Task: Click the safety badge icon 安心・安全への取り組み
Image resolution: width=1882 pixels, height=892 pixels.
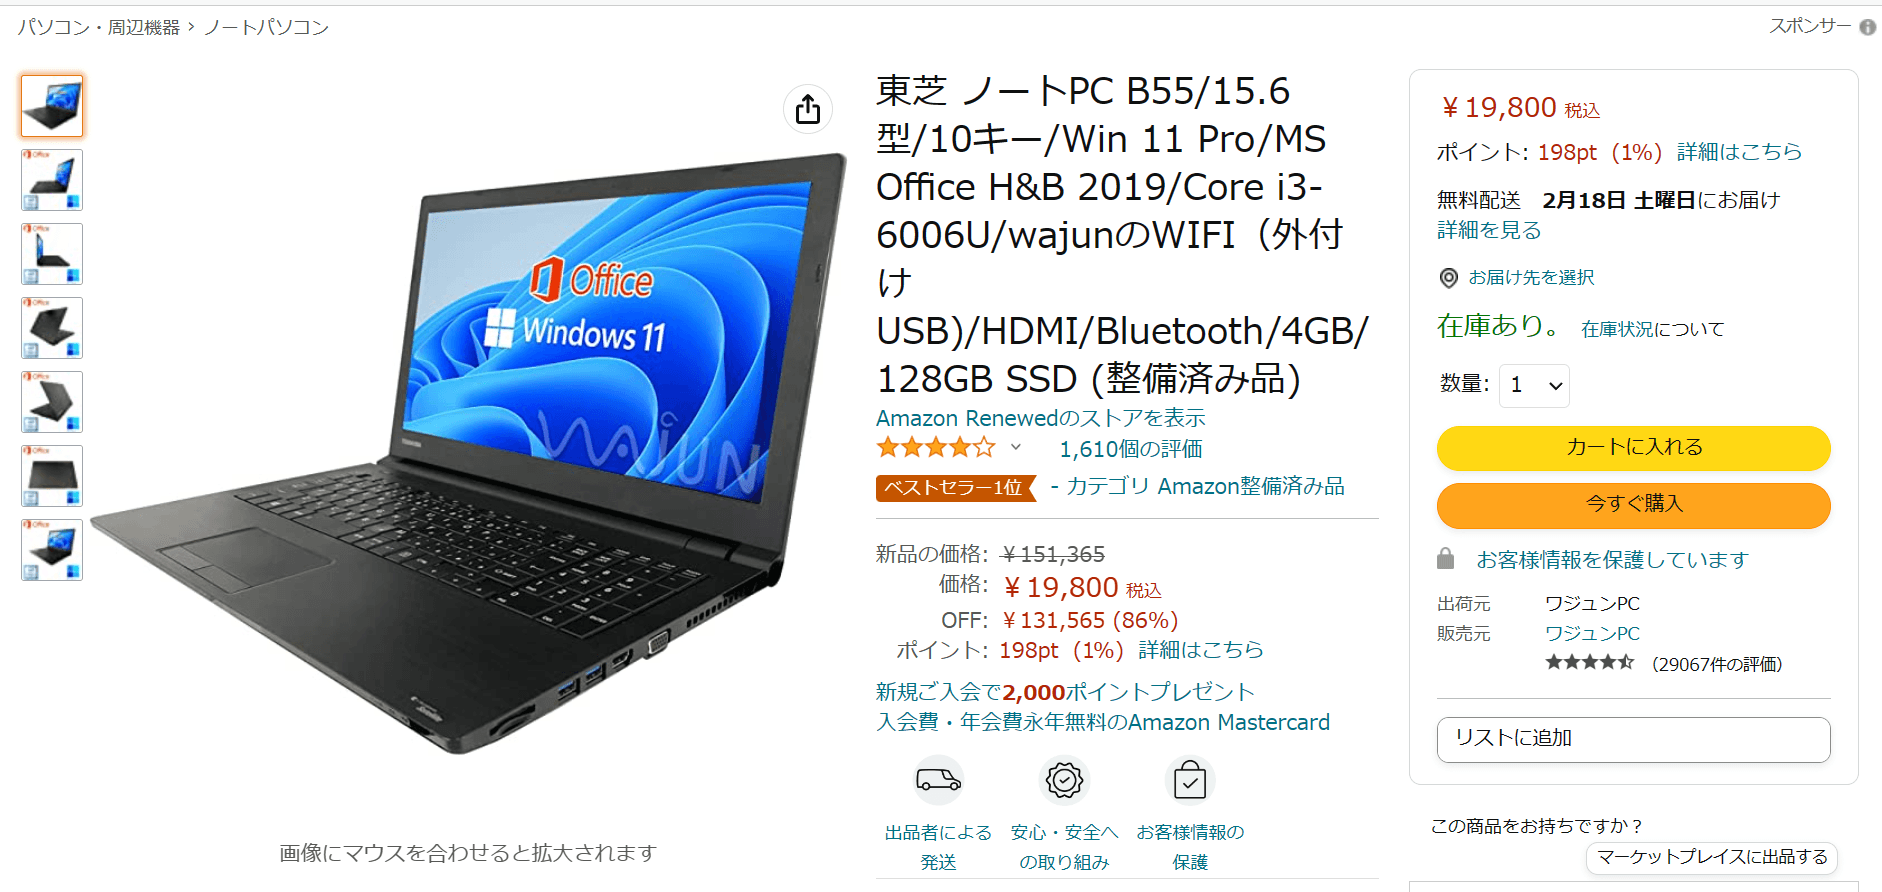Action: pos(1064,780)
